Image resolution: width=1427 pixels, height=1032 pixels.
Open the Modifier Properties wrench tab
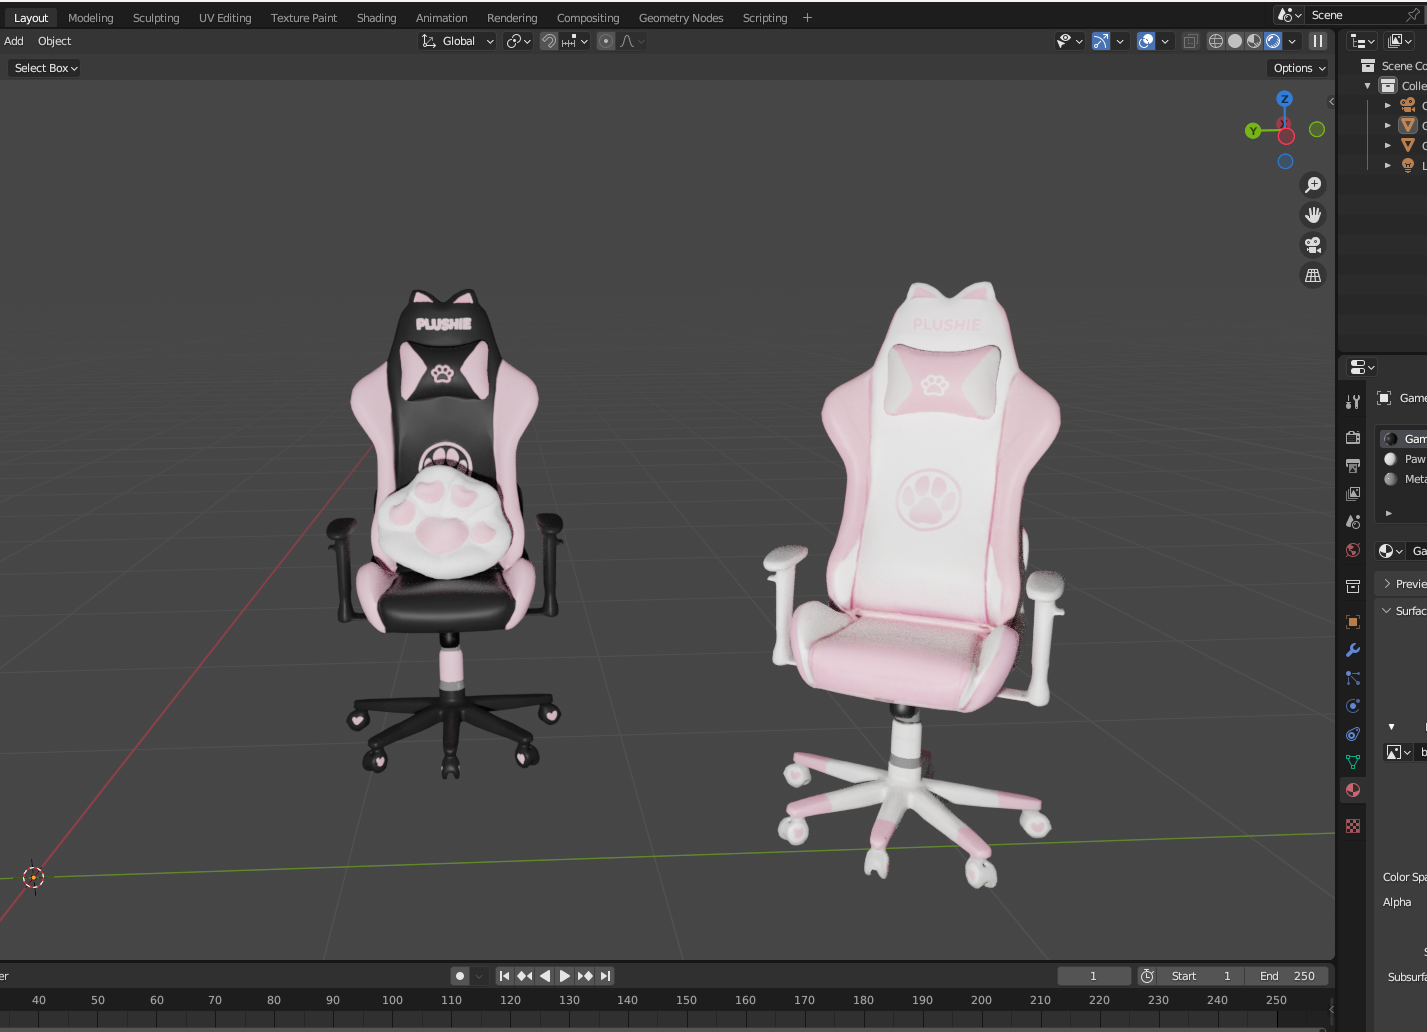tap(1353, 650)
